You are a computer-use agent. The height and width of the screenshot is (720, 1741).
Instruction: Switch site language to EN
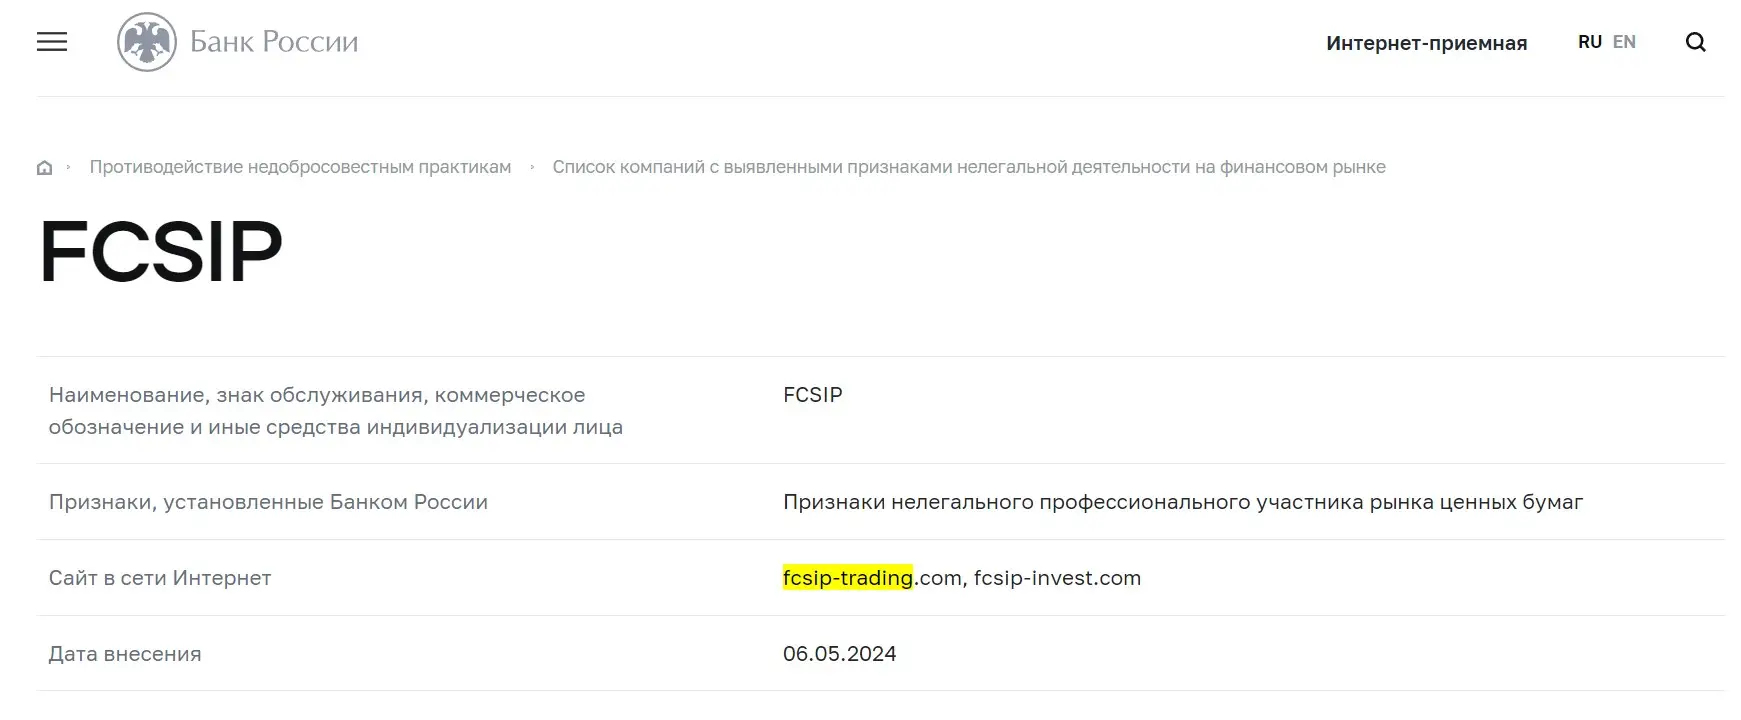pyautogui.click(x=1624, y=41)
